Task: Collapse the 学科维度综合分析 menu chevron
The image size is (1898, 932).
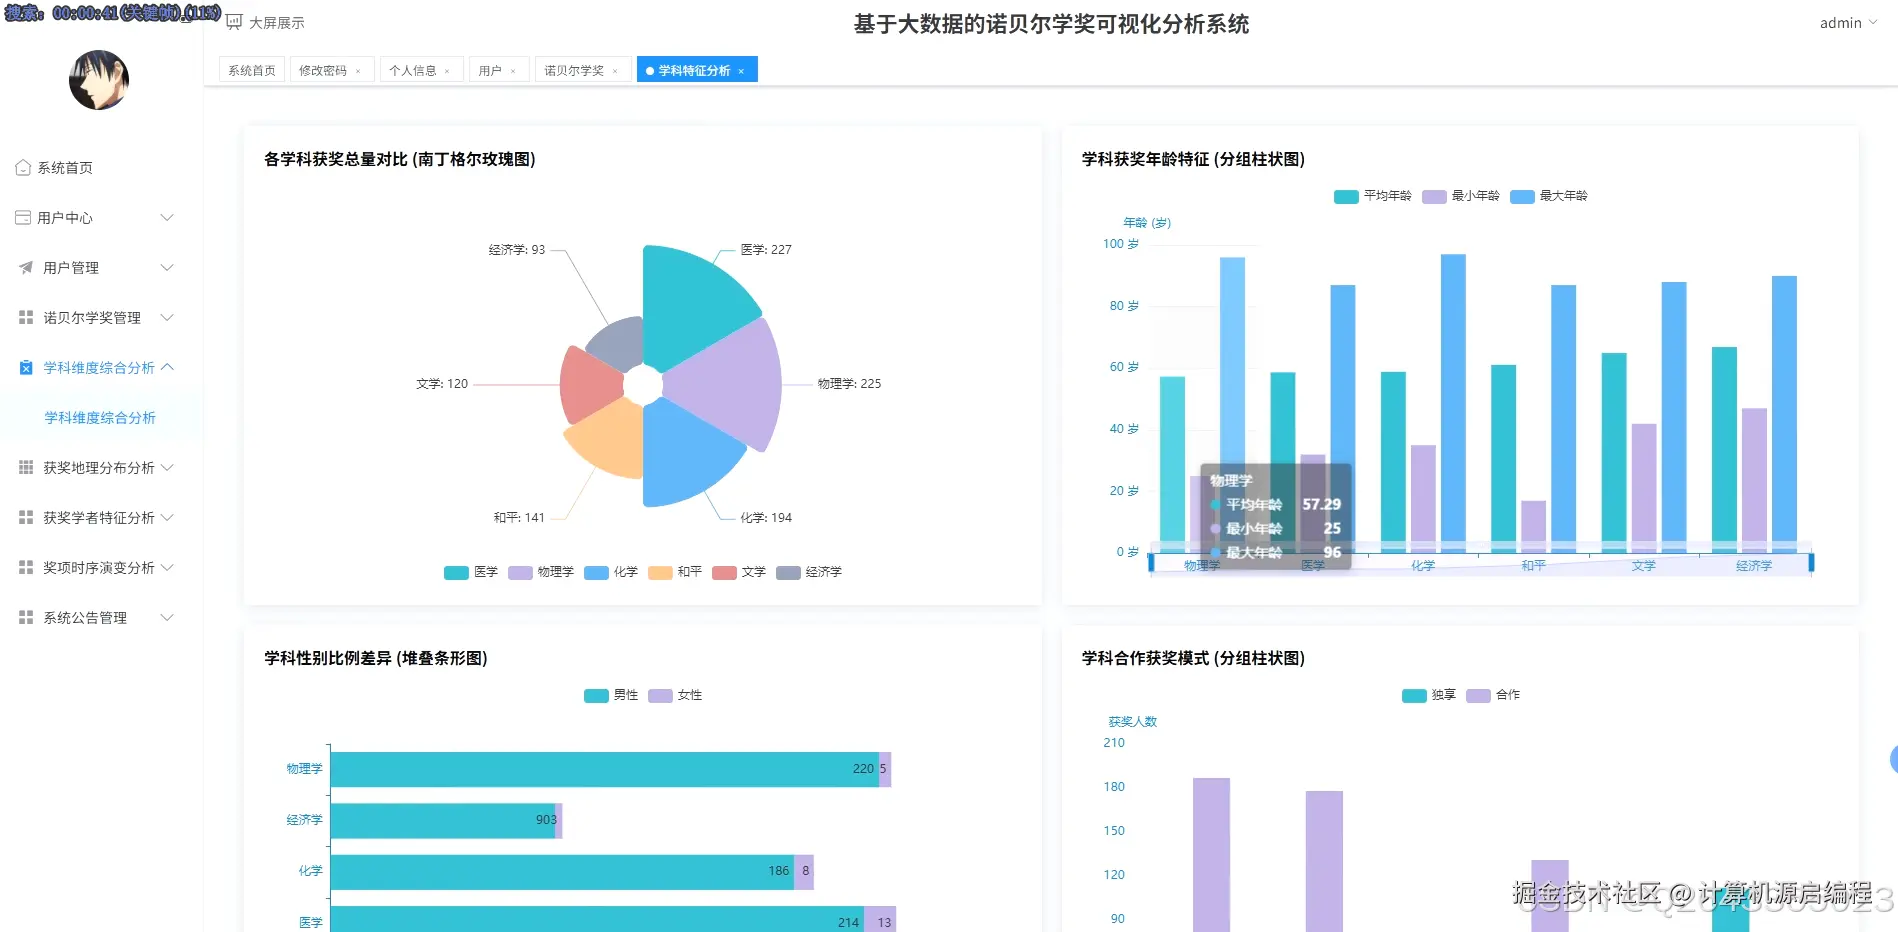Action: [167, 367]
